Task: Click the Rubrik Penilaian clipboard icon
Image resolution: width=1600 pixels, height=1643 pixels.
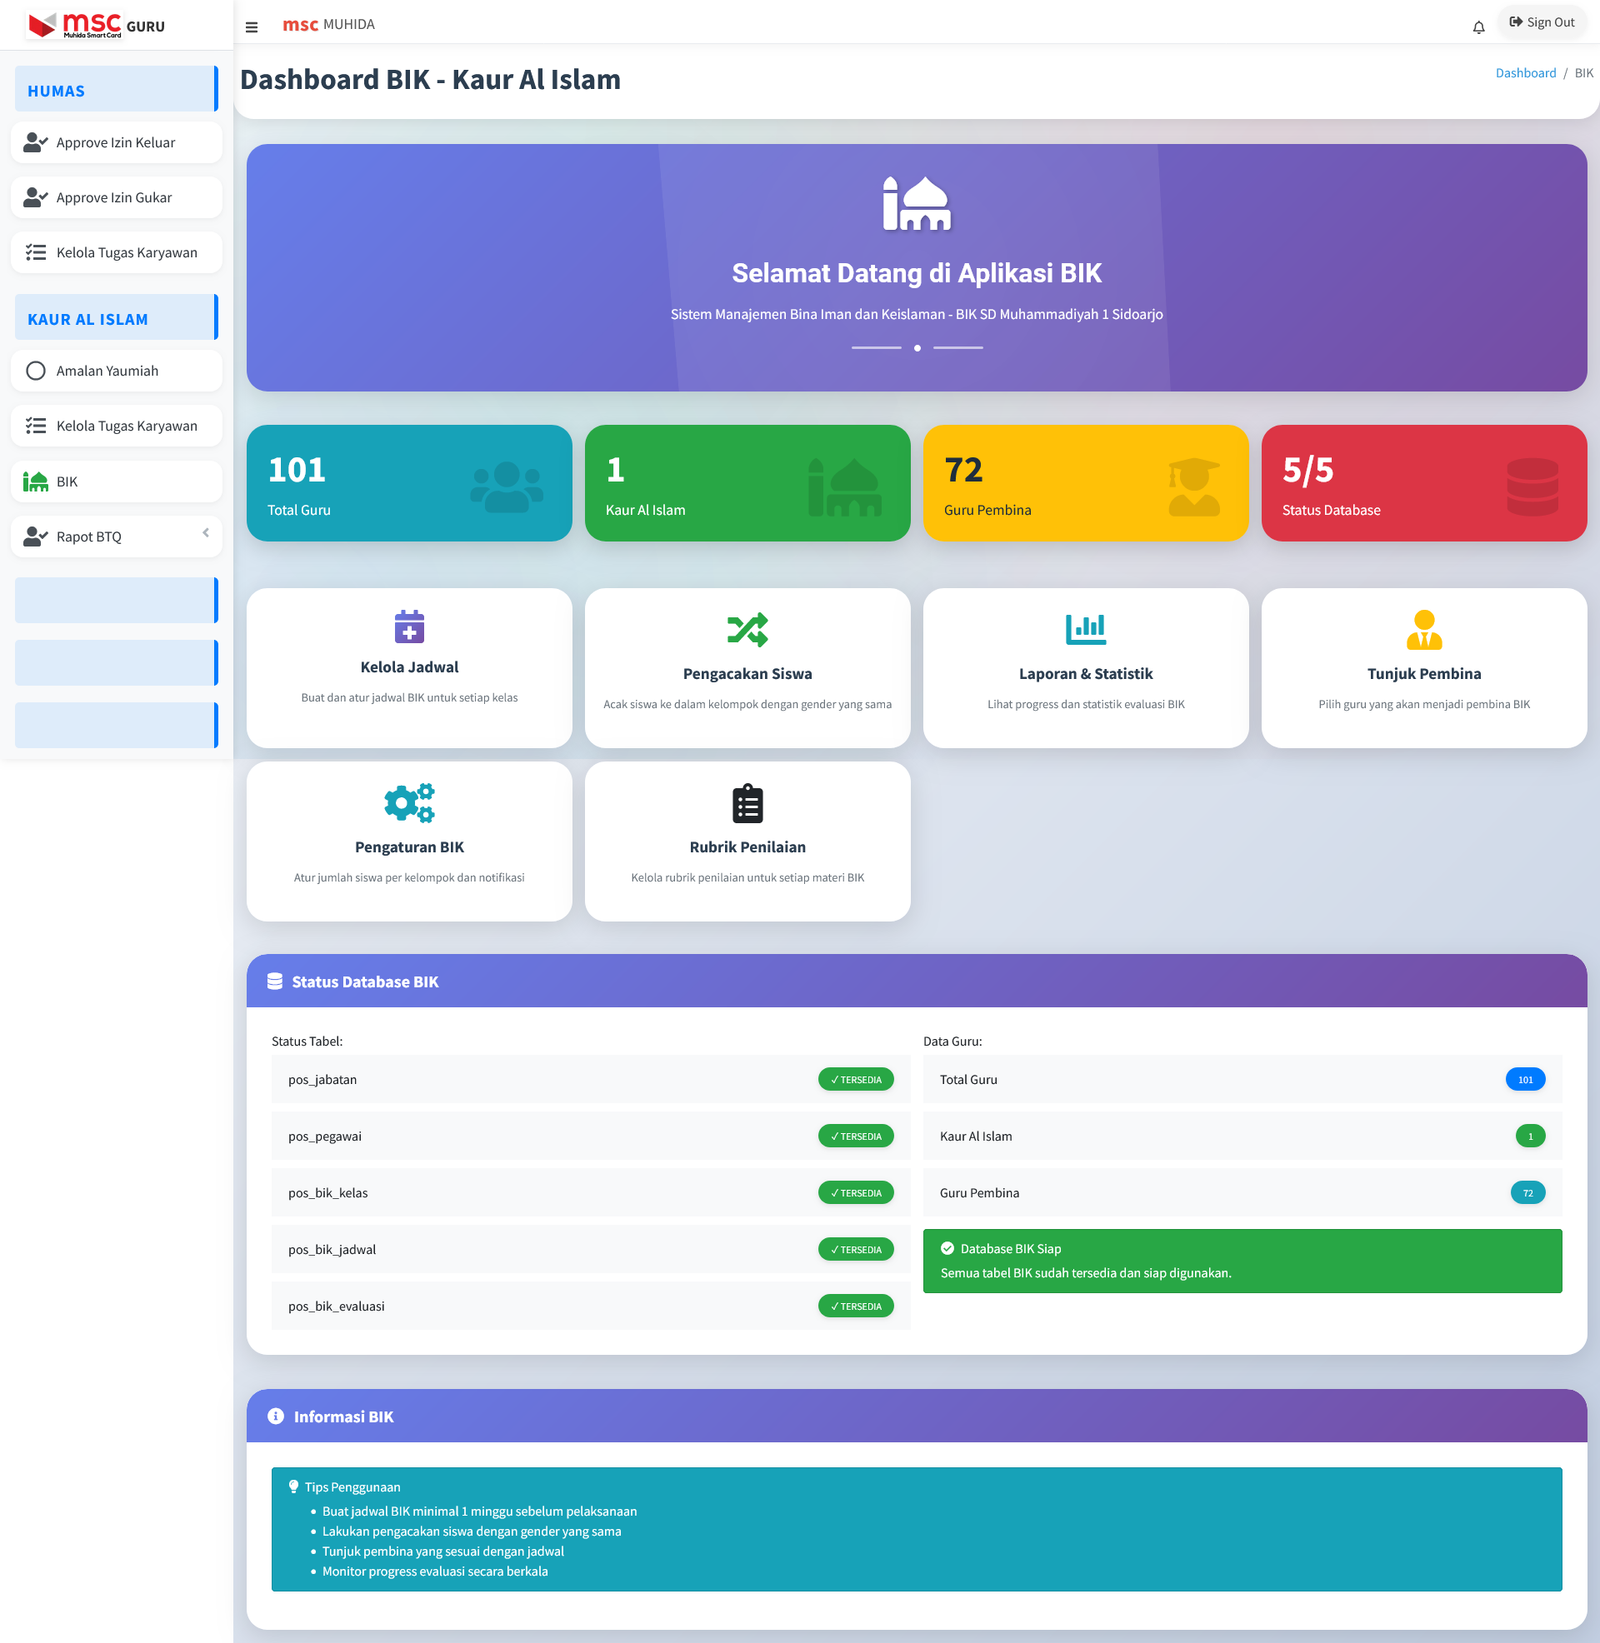Action: click(x=747, y=804)
